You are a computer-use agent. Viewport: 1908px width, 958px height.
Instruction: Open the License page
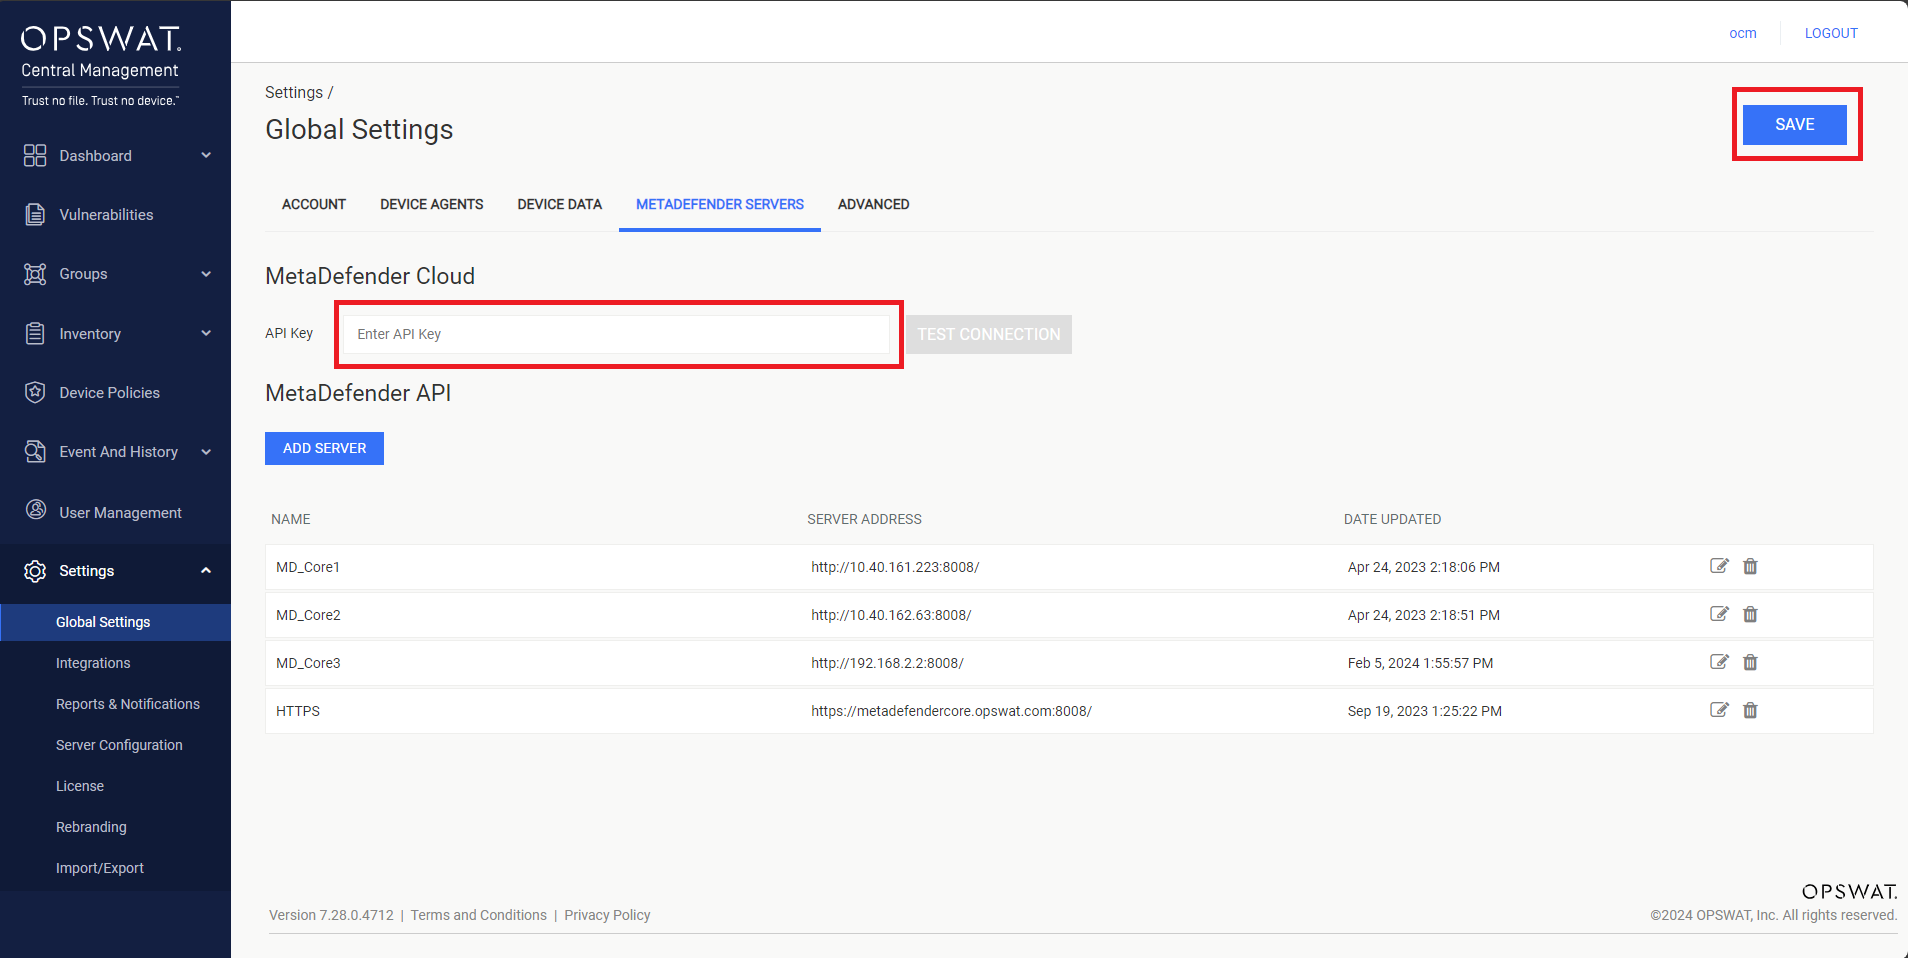[80, 786]
